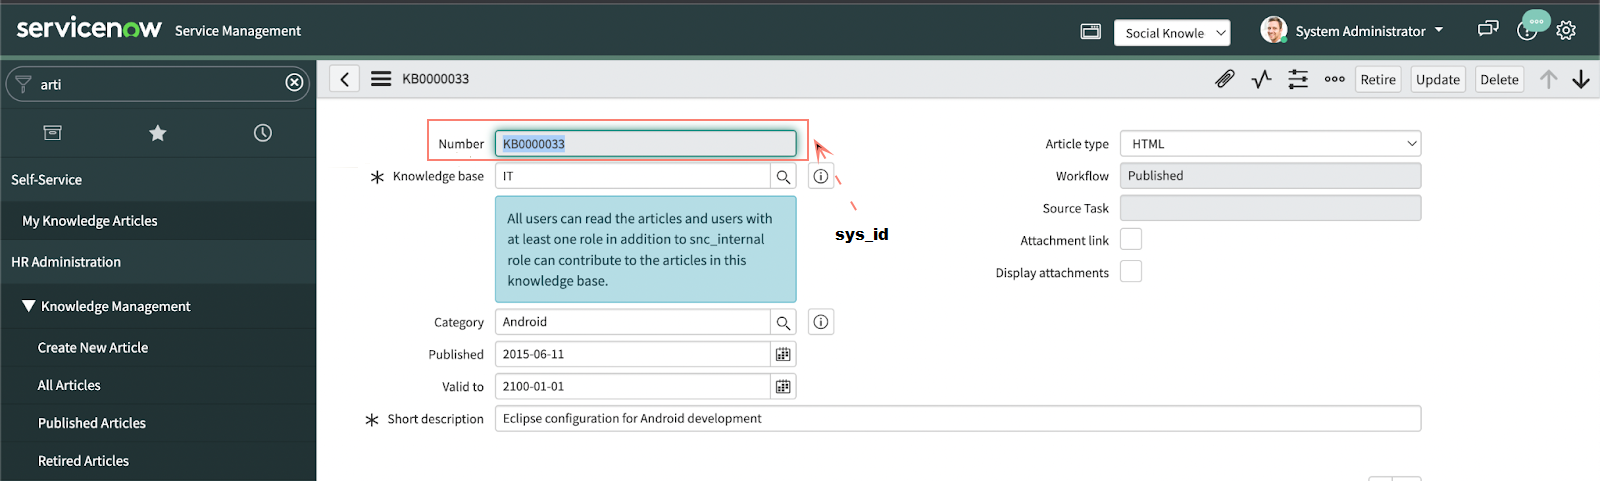Image resolution: width=1600 pixels, height=481 pixels.
Task: Click the personalize form sliders icon
Action: [x=1298, y=79]
